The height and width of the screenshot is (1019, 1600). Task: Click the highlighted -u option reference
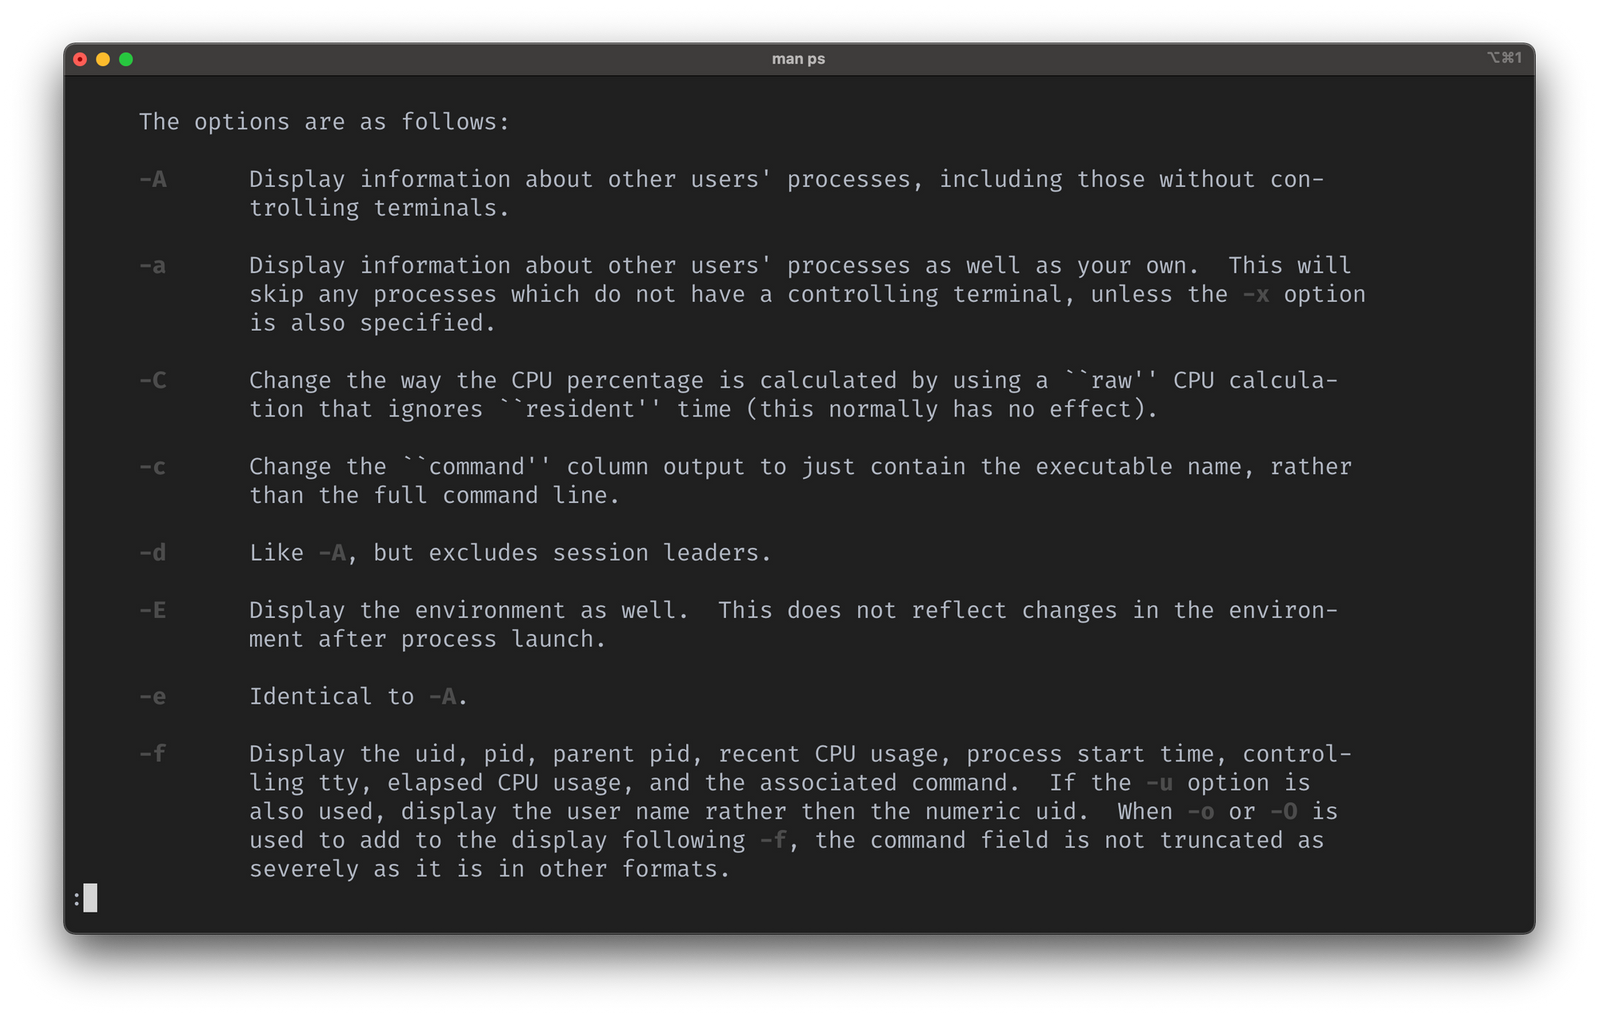tap(1158, 783)
